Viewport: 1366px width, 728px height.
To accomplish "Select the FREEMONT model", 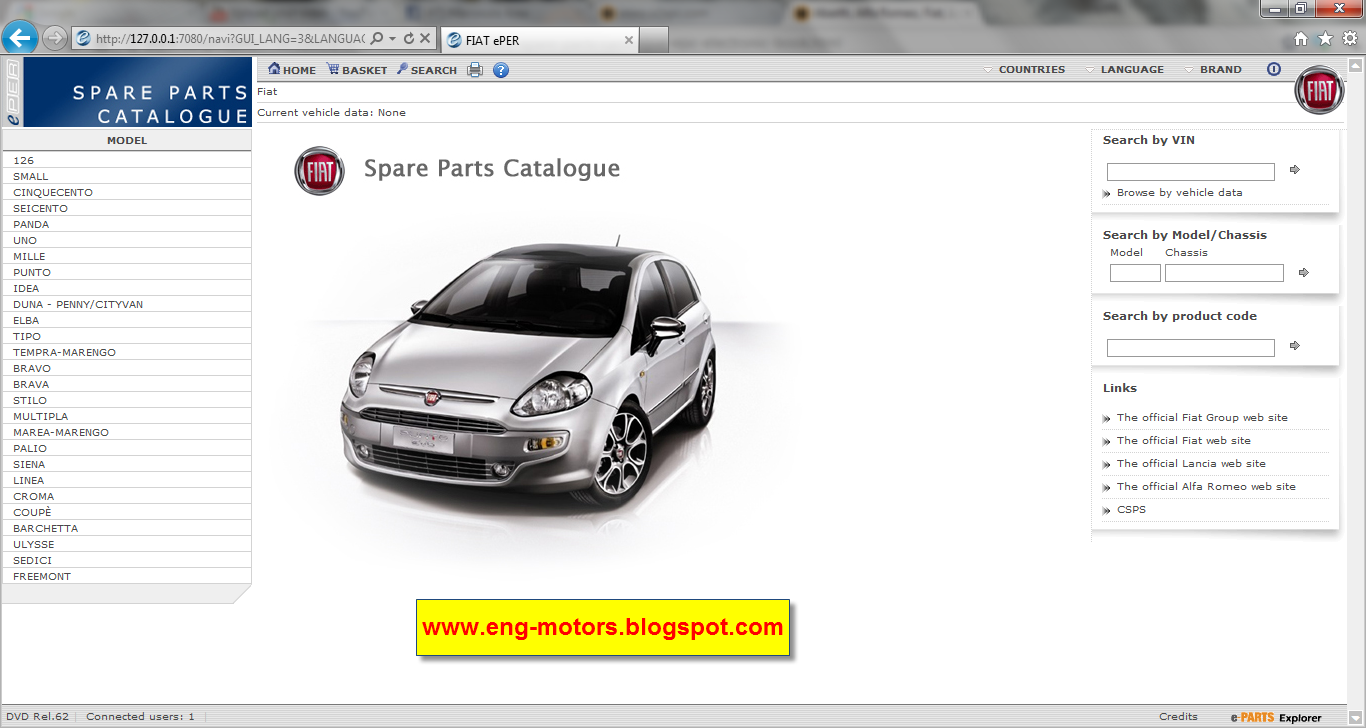I will (x=126, y=576).
